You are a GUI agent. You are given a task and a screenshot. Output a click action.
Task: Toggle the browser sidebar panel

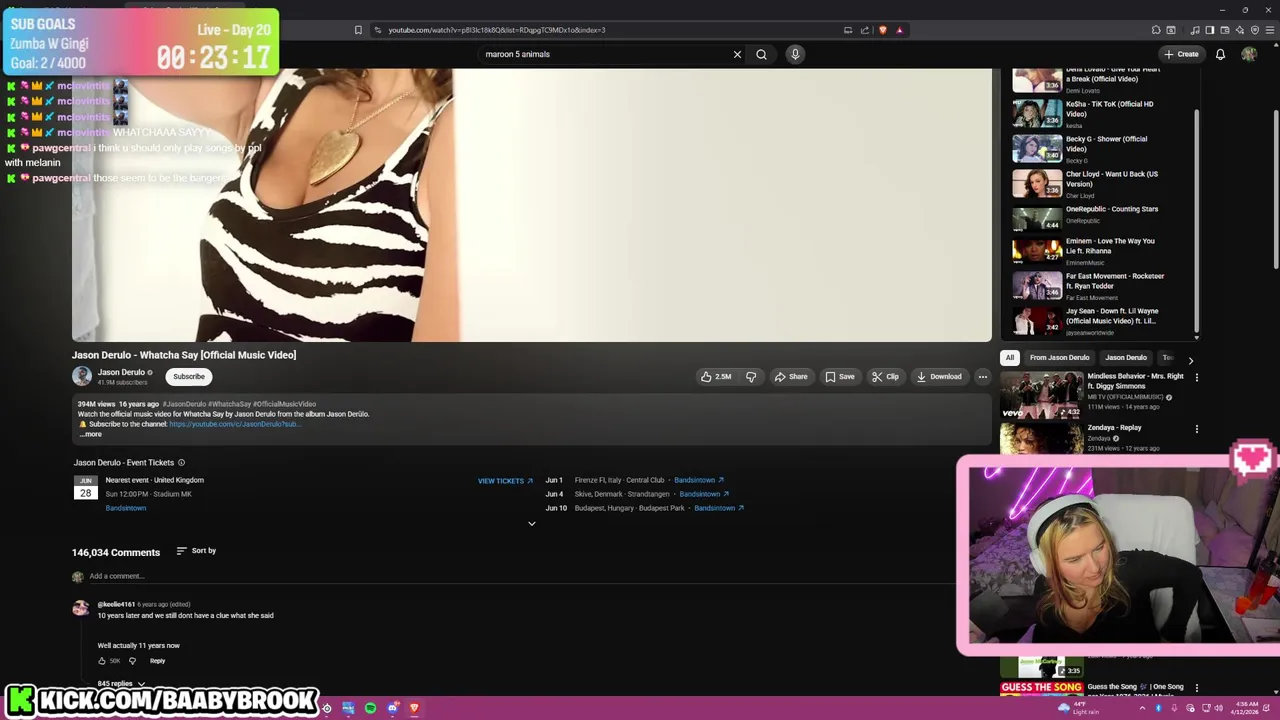coord(1210,30)
